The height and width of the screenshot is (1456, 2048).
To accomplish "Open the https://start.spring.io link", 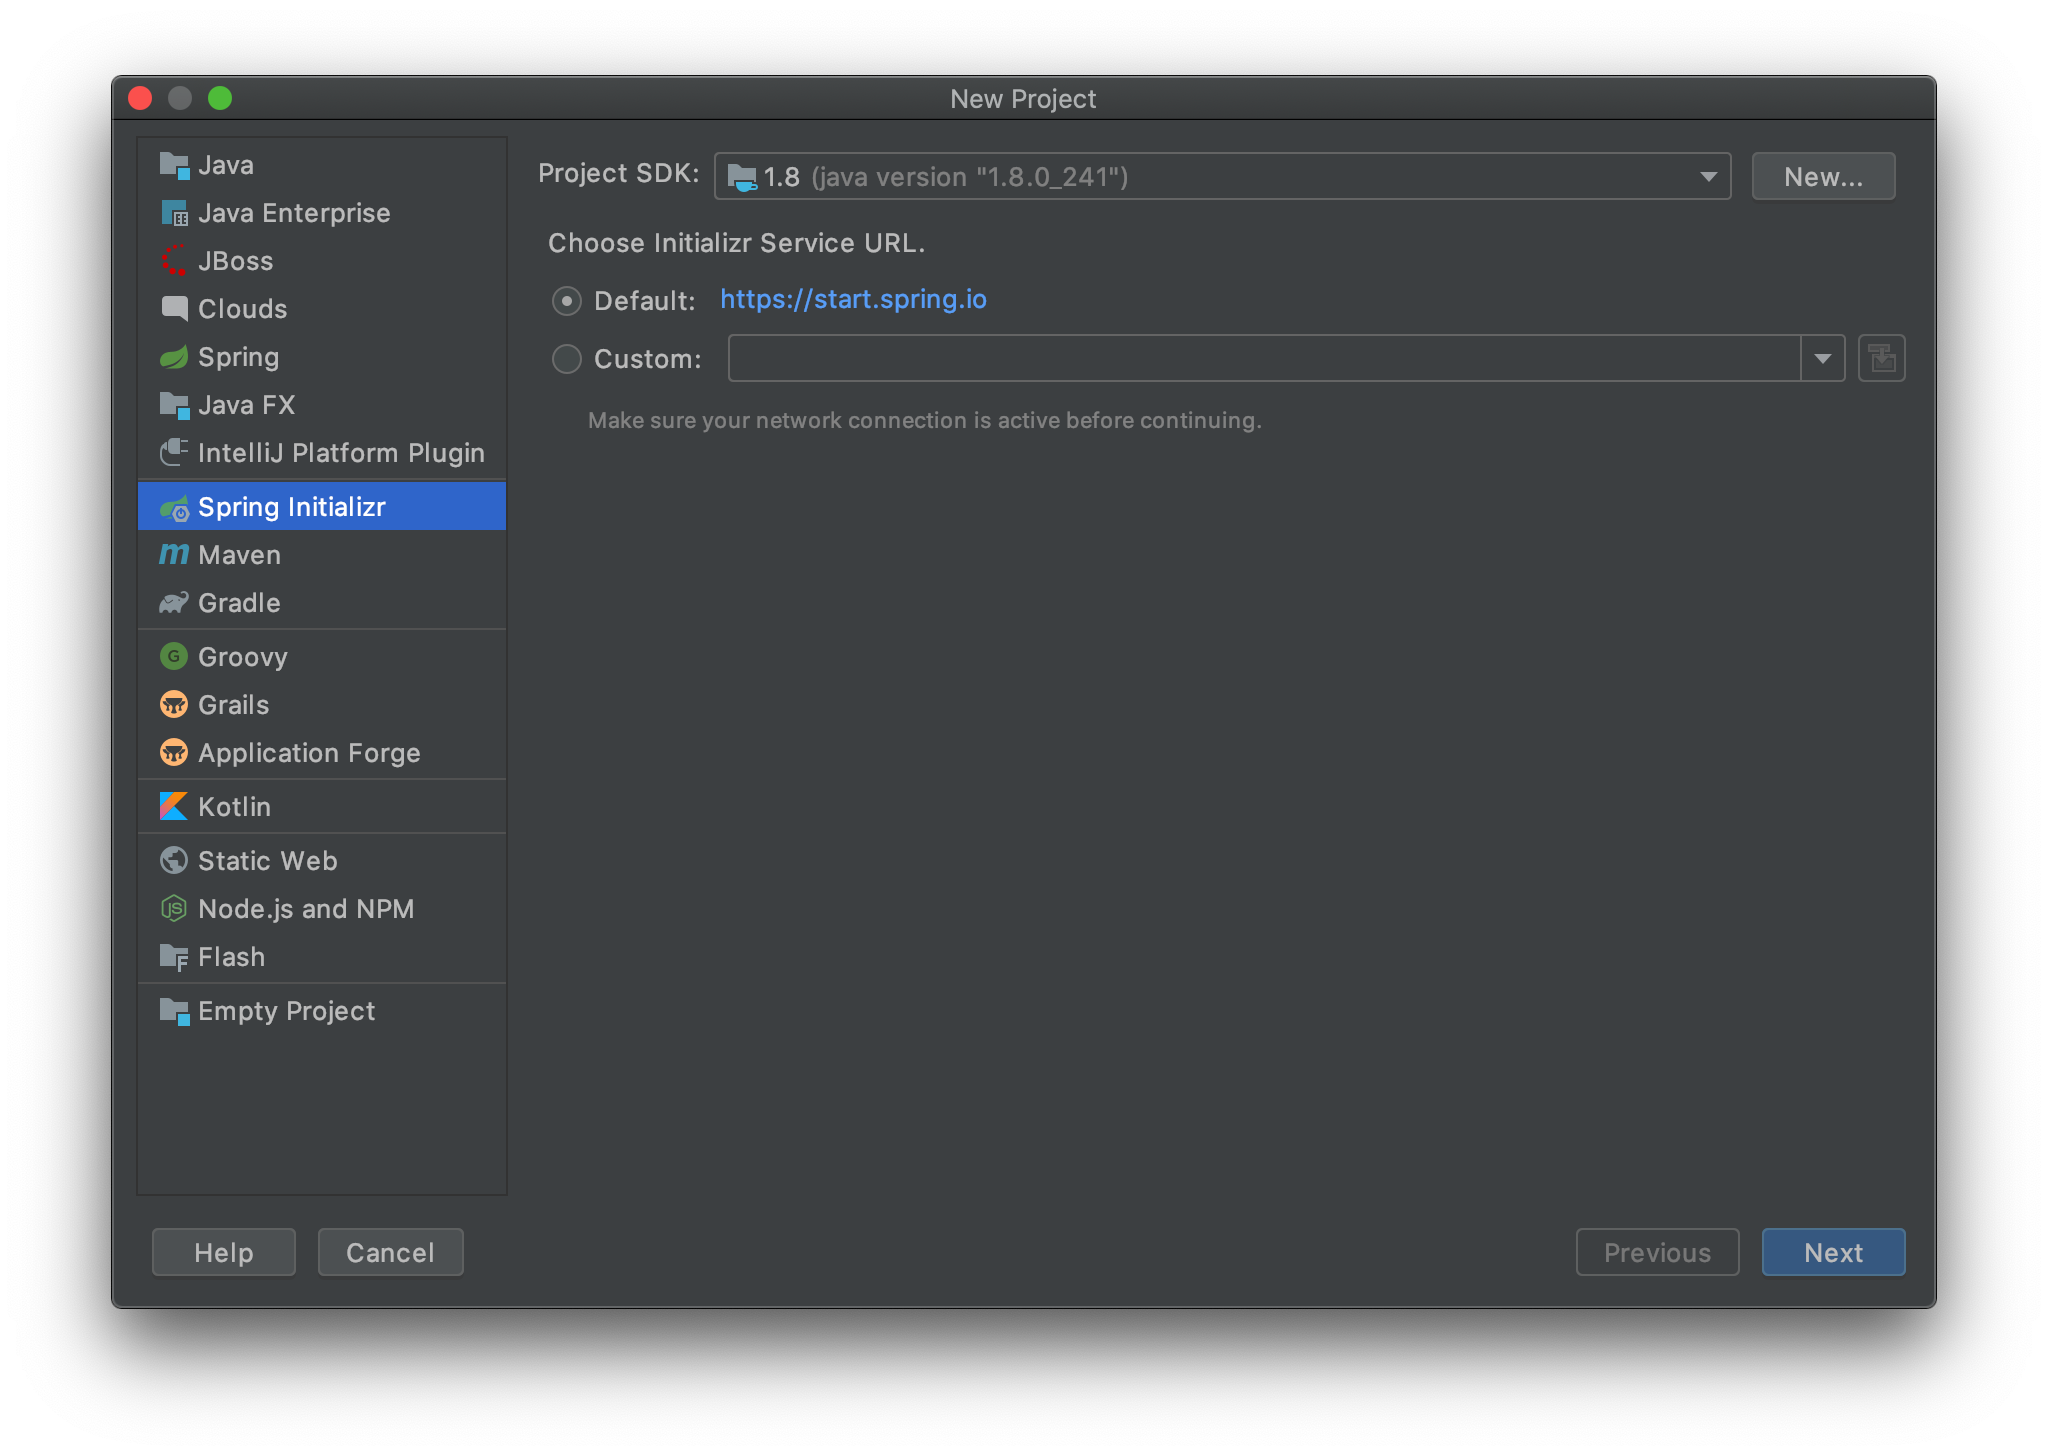I will [853, 299].
